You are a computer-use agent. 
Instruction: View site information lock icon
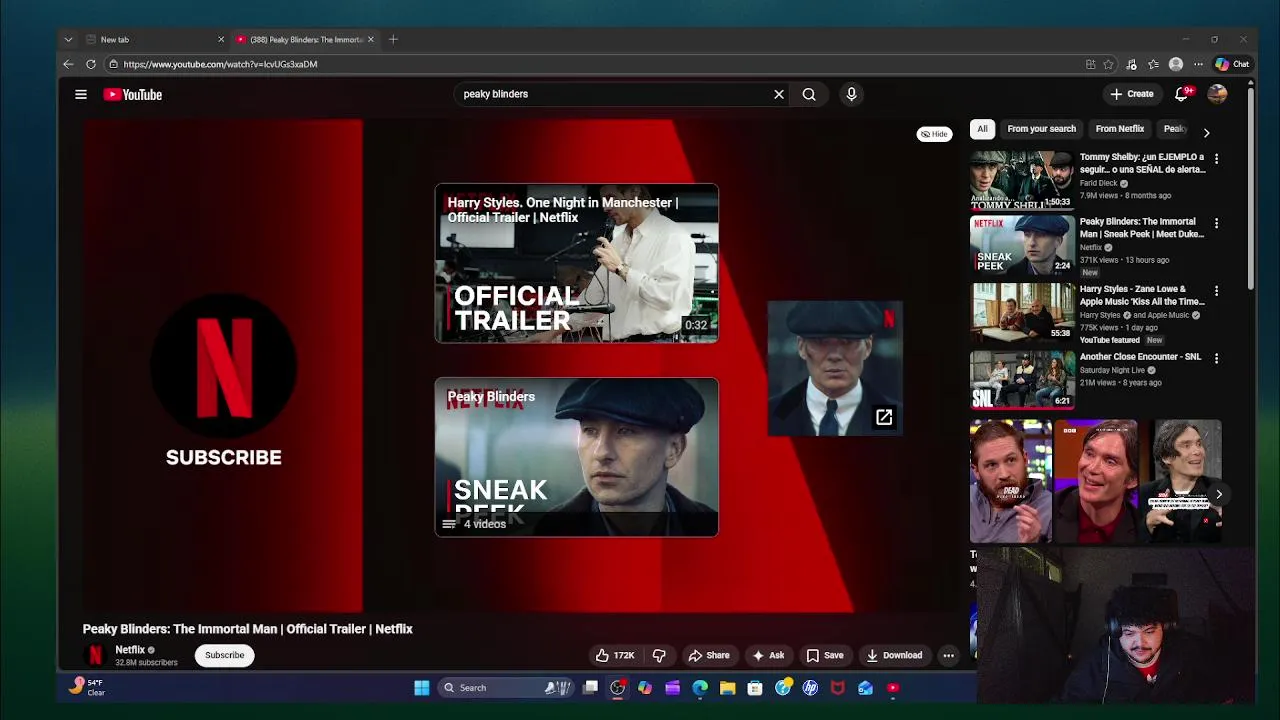pyautogui.click(x=114, y=64)
